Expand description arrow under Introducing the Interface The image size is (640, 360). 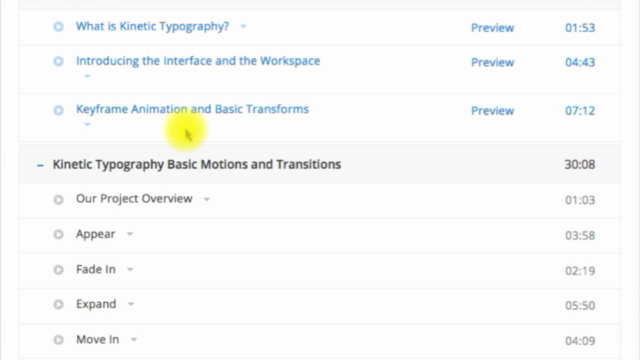point(87,76)
